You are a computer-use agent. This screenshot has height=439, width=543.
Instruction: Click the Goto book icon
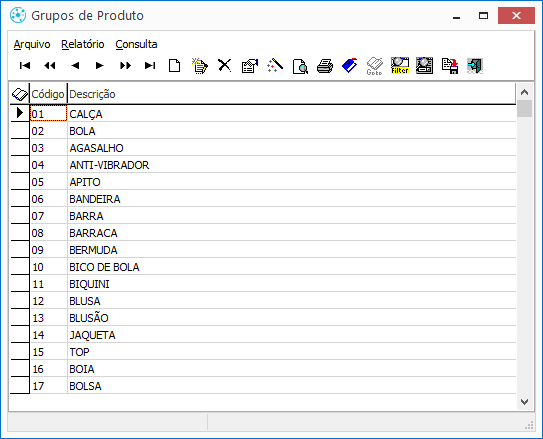374,66
